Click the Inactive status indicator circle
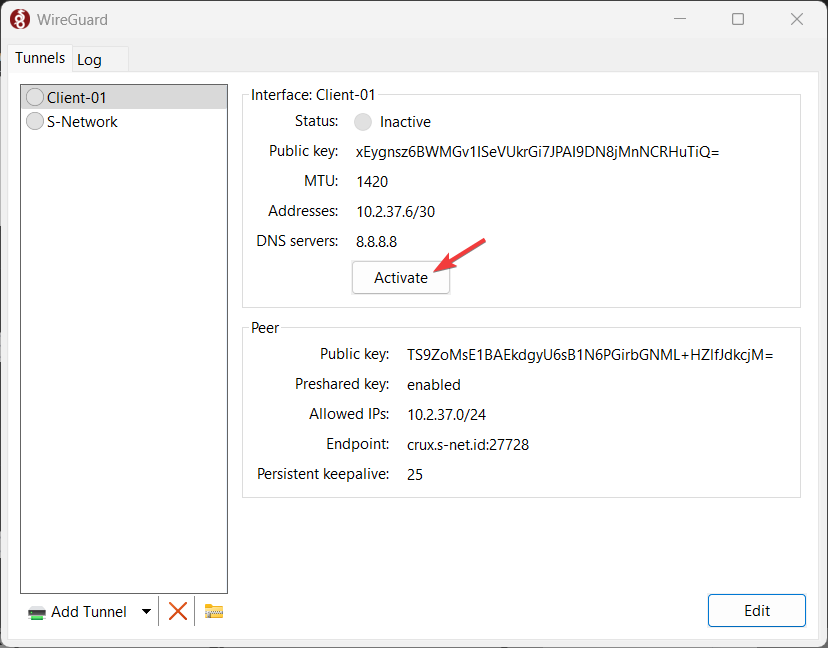The image size is (828, 648). coord(363,122)
